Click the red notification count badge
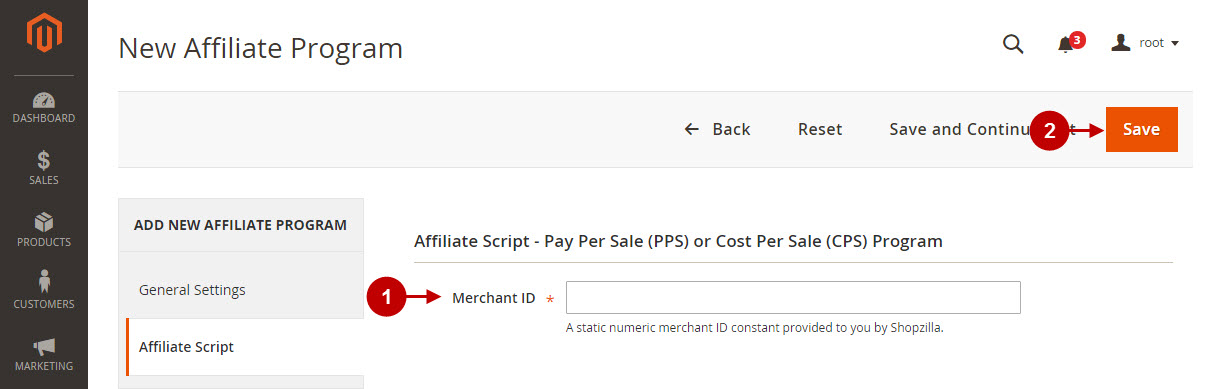The width and height of the screenshot is (1206, 389). tap(1077, 40)
